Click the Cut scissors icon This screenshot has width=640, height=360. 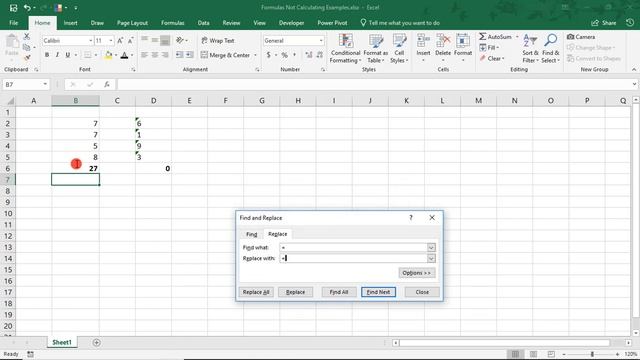[x=27, y=37]
